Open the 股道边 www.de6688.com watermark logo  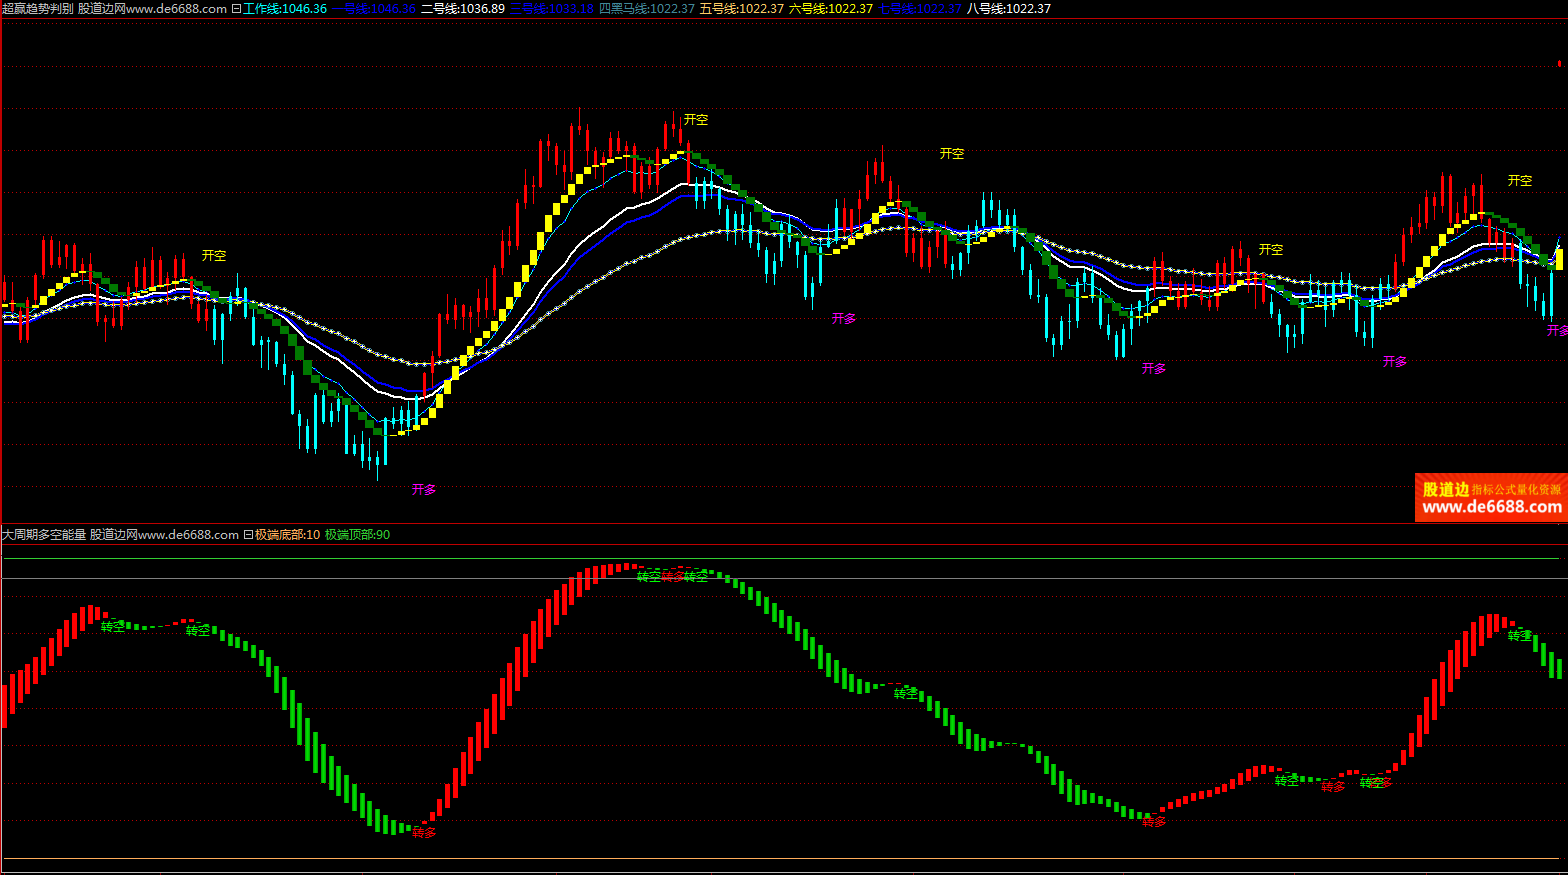1491,498
